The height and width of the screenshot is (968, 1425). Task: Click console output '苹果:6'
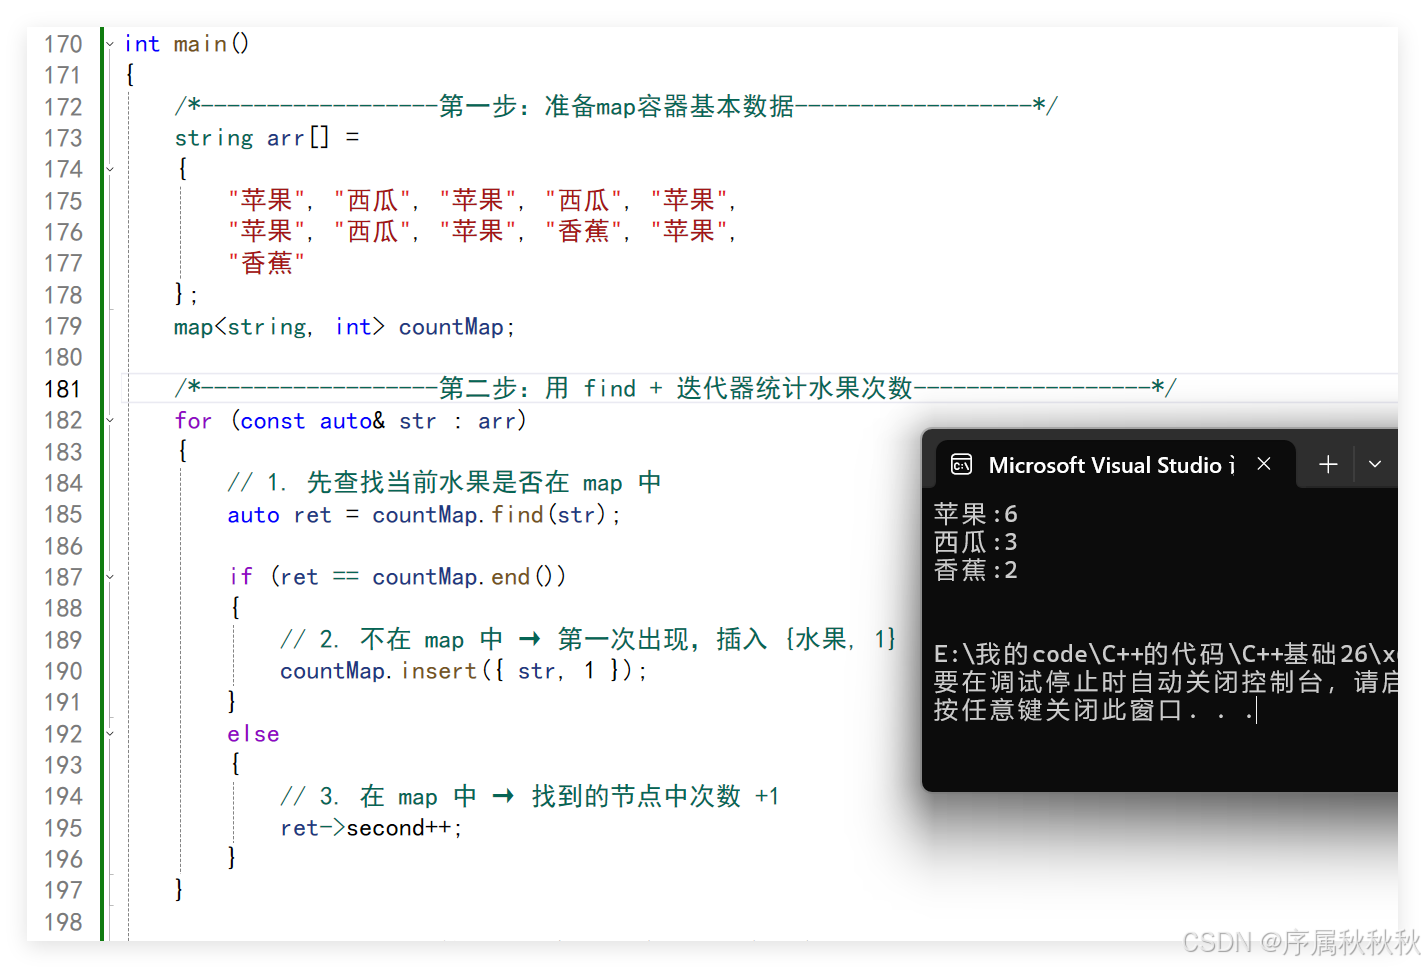tap(976, 514)
